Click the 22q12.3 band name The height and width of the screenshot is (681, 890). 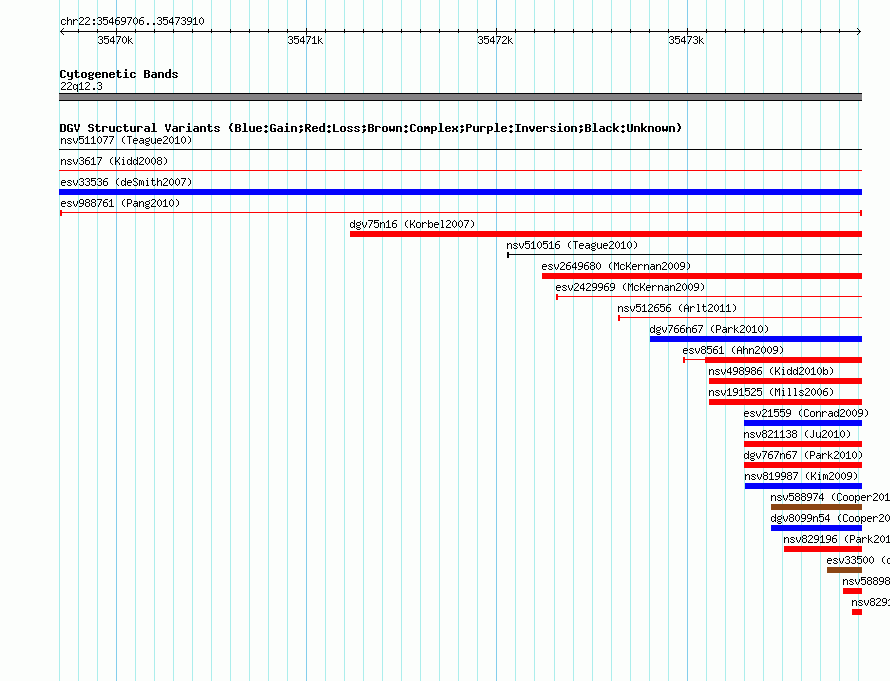tap(81, 86)
